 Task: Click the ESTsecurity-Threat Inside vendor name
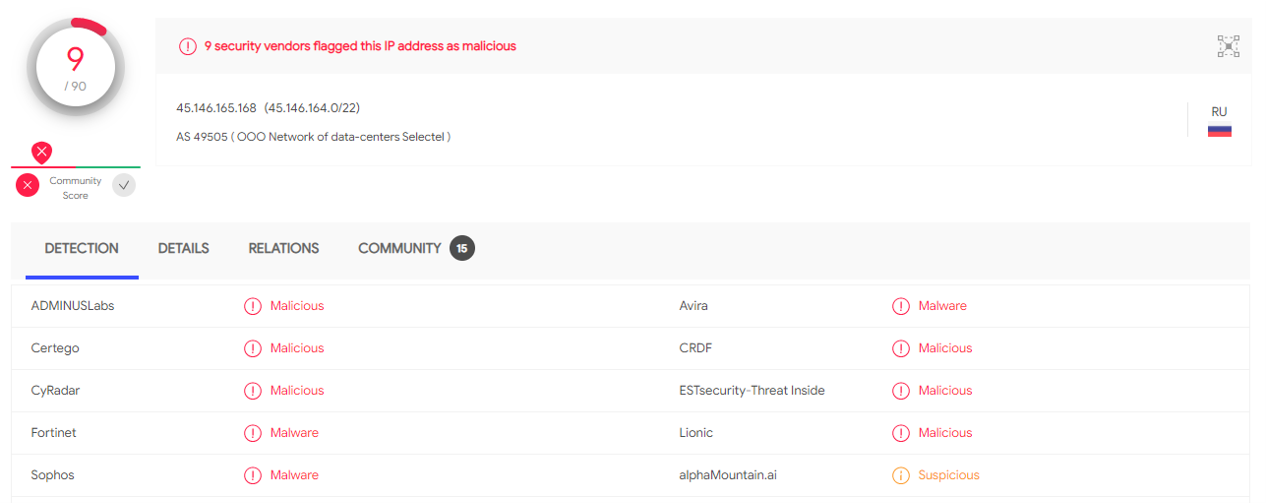(x=752, y=391)
